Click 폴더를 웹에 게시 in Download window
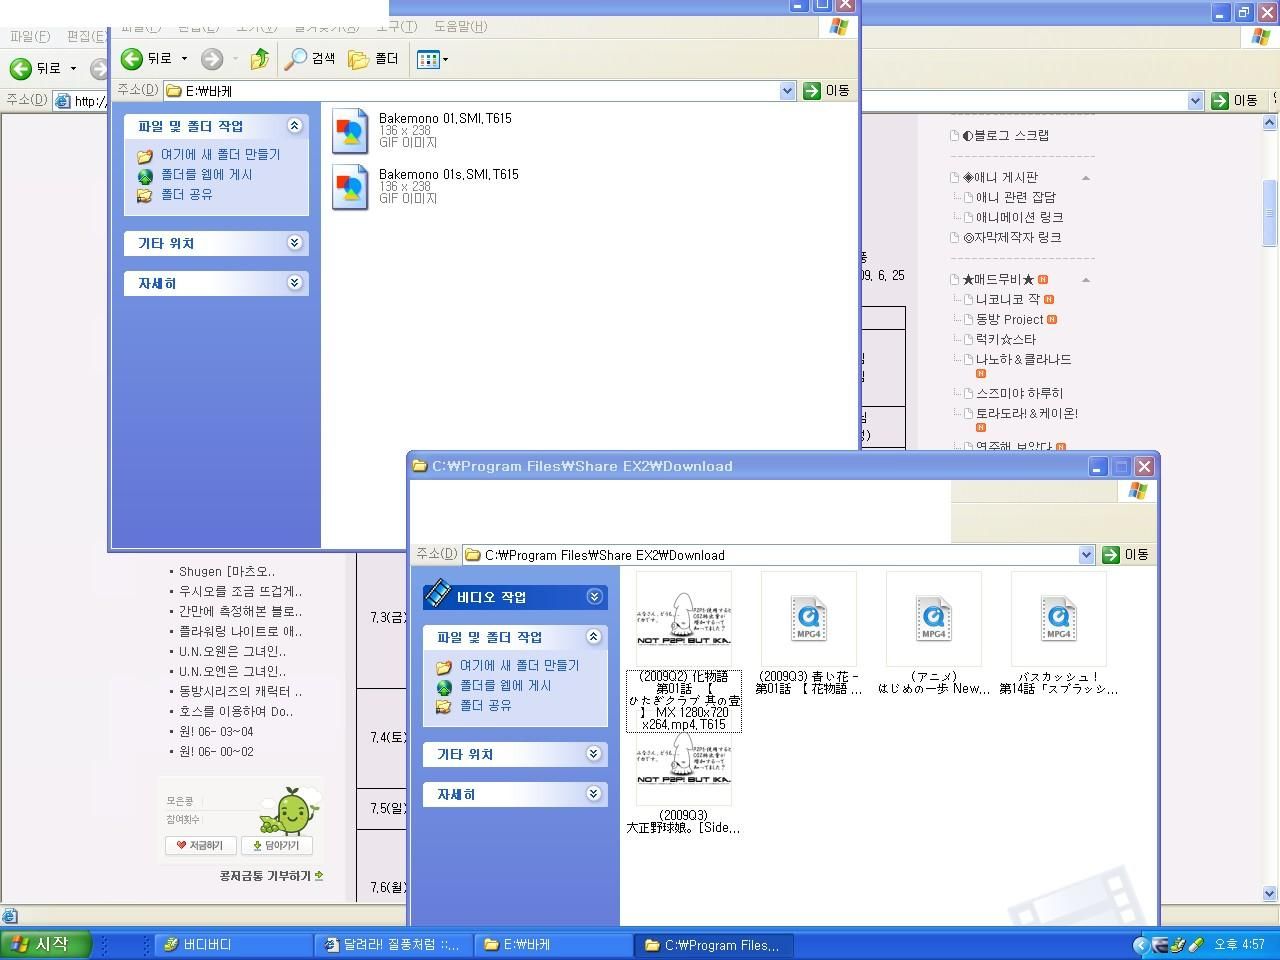The height and width of the screenshot is (960, 1280). 505,686
